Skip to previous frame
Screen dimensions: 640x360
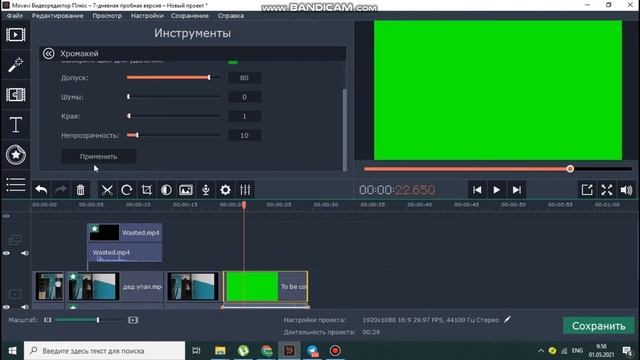(x=477, y=190)
